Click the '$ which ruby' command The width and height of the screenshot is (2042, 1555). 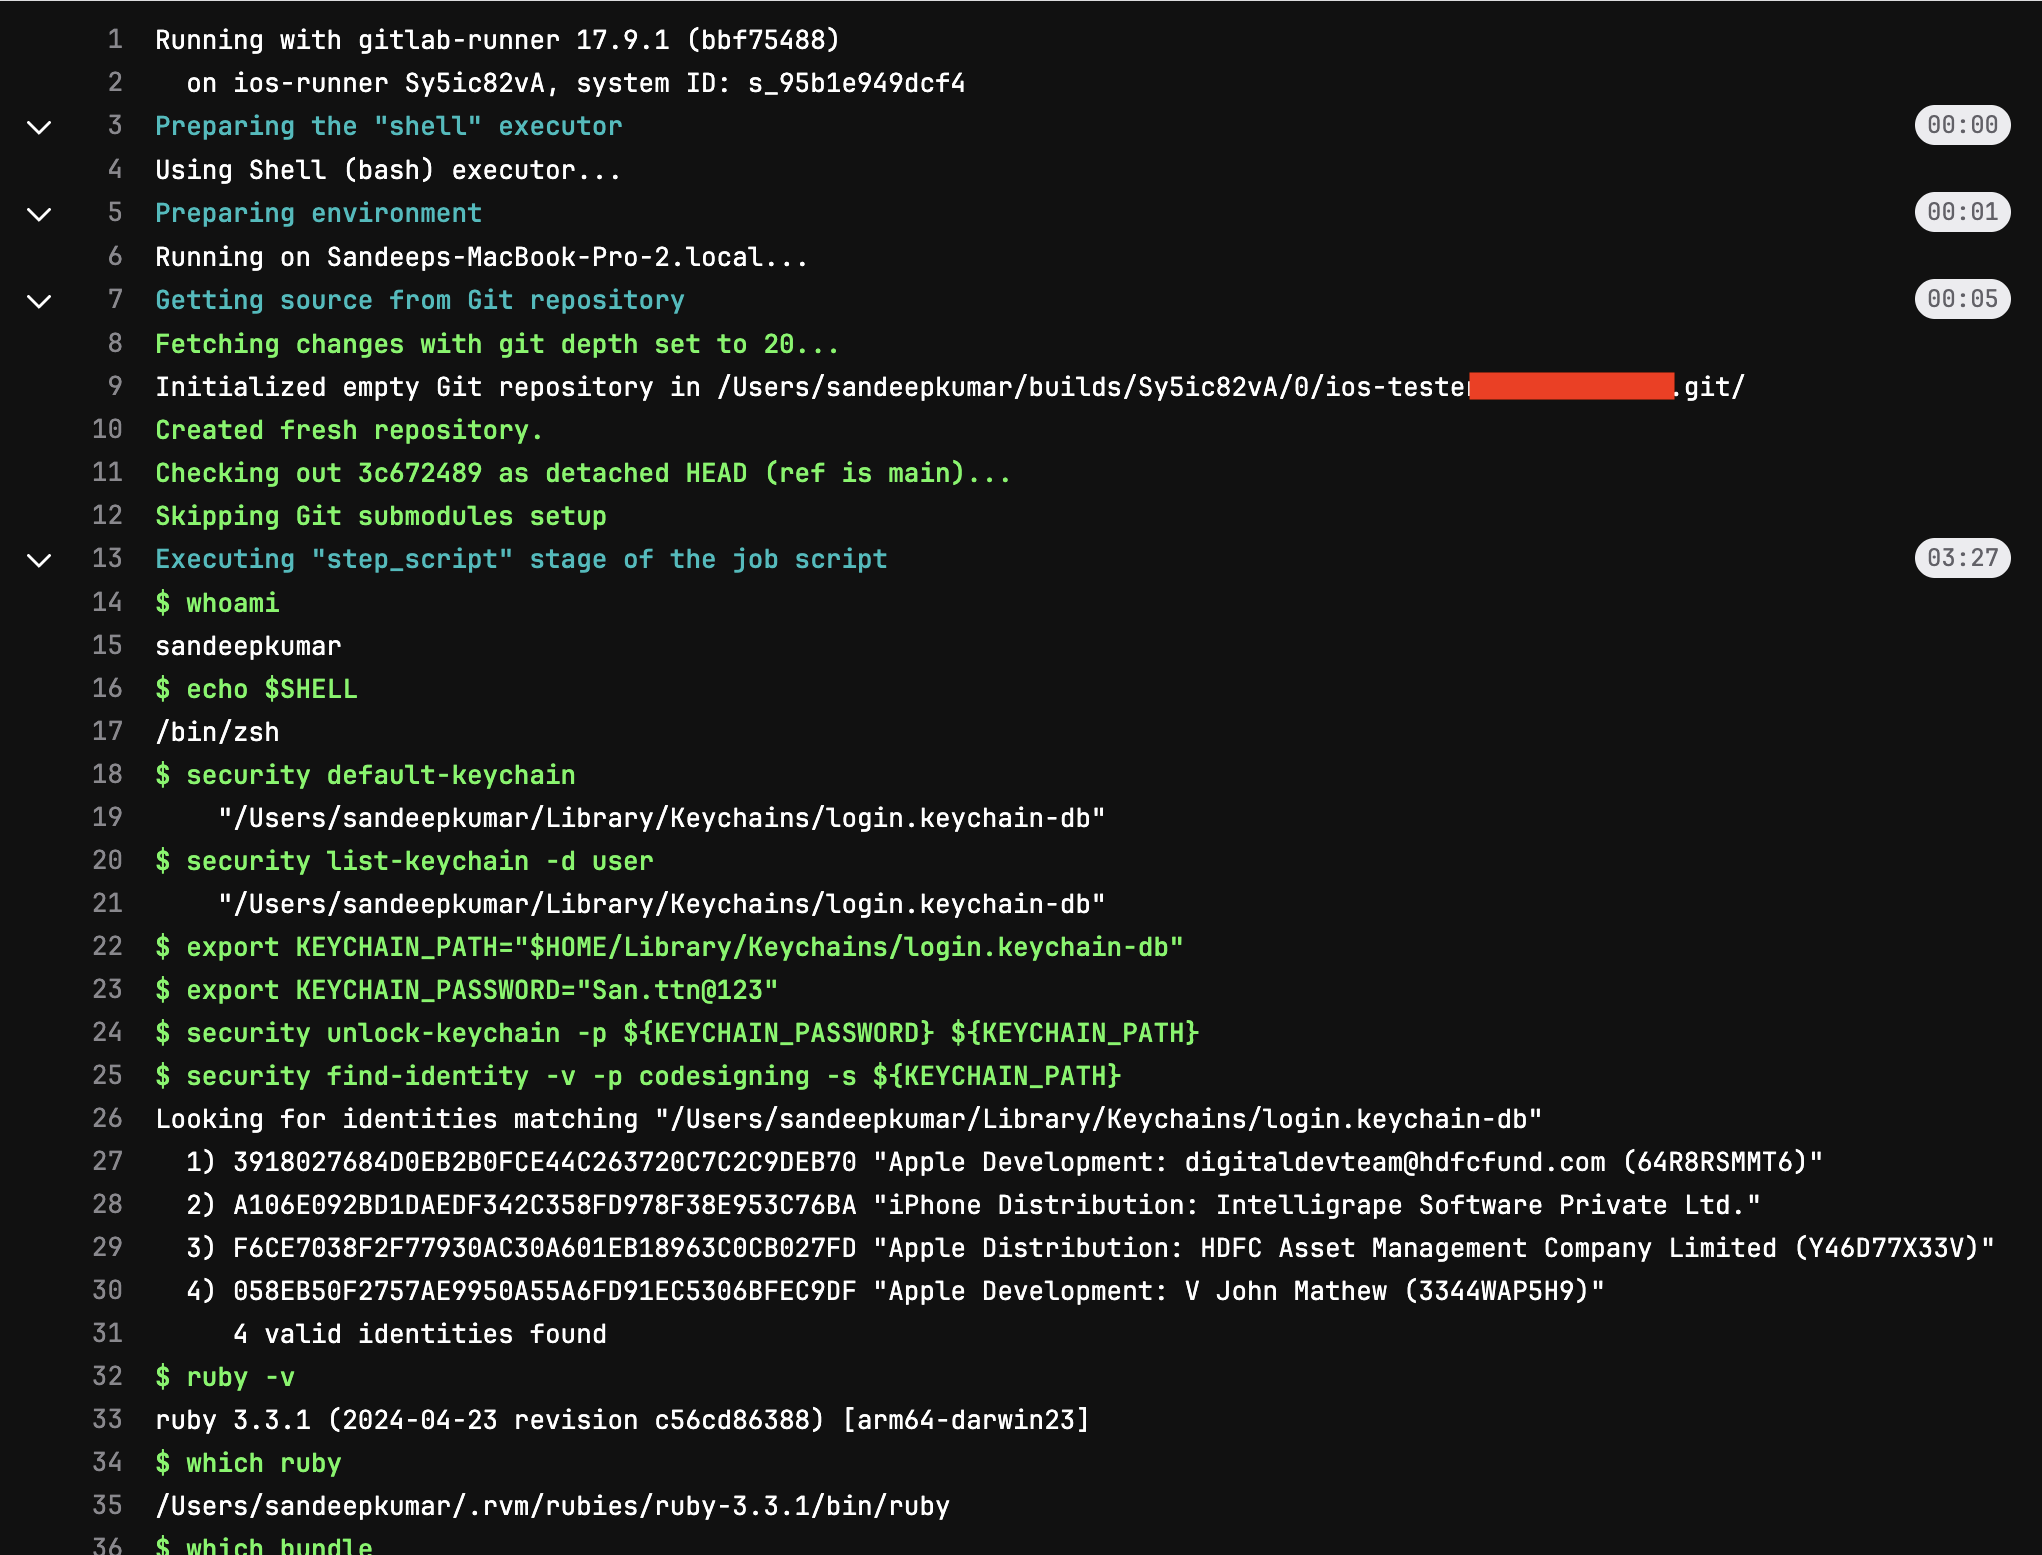pos(248,1463)
